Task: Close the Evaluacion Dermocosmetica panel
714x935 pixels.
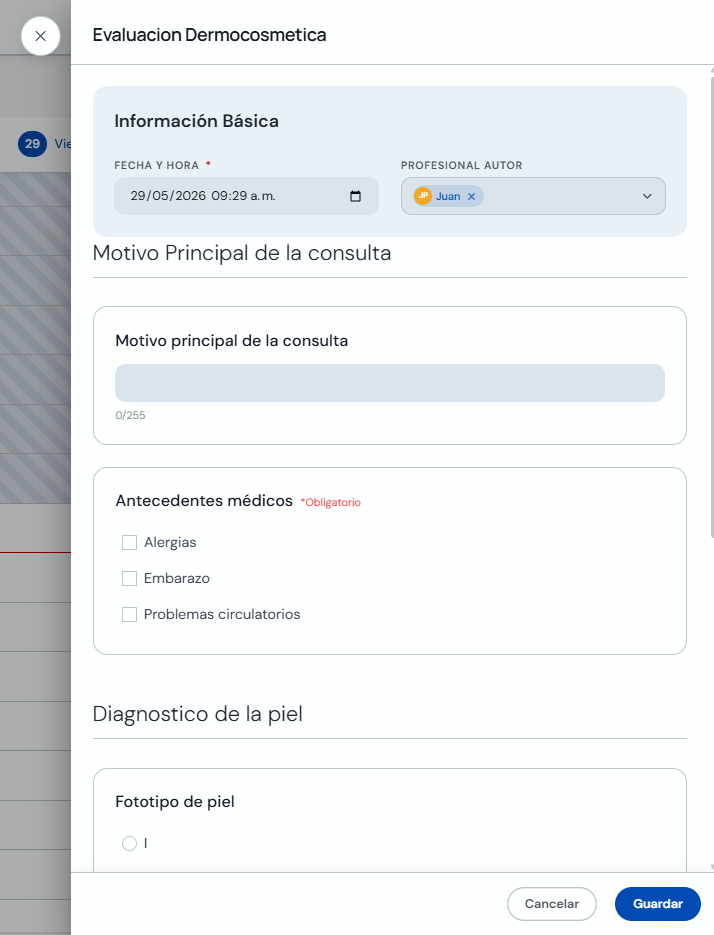Action: tap(41, 36)
